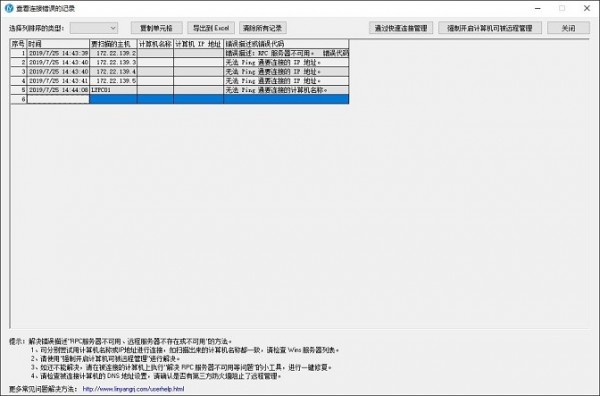Open the linyangrj.com userhelp link

click(x=133, y=389)
